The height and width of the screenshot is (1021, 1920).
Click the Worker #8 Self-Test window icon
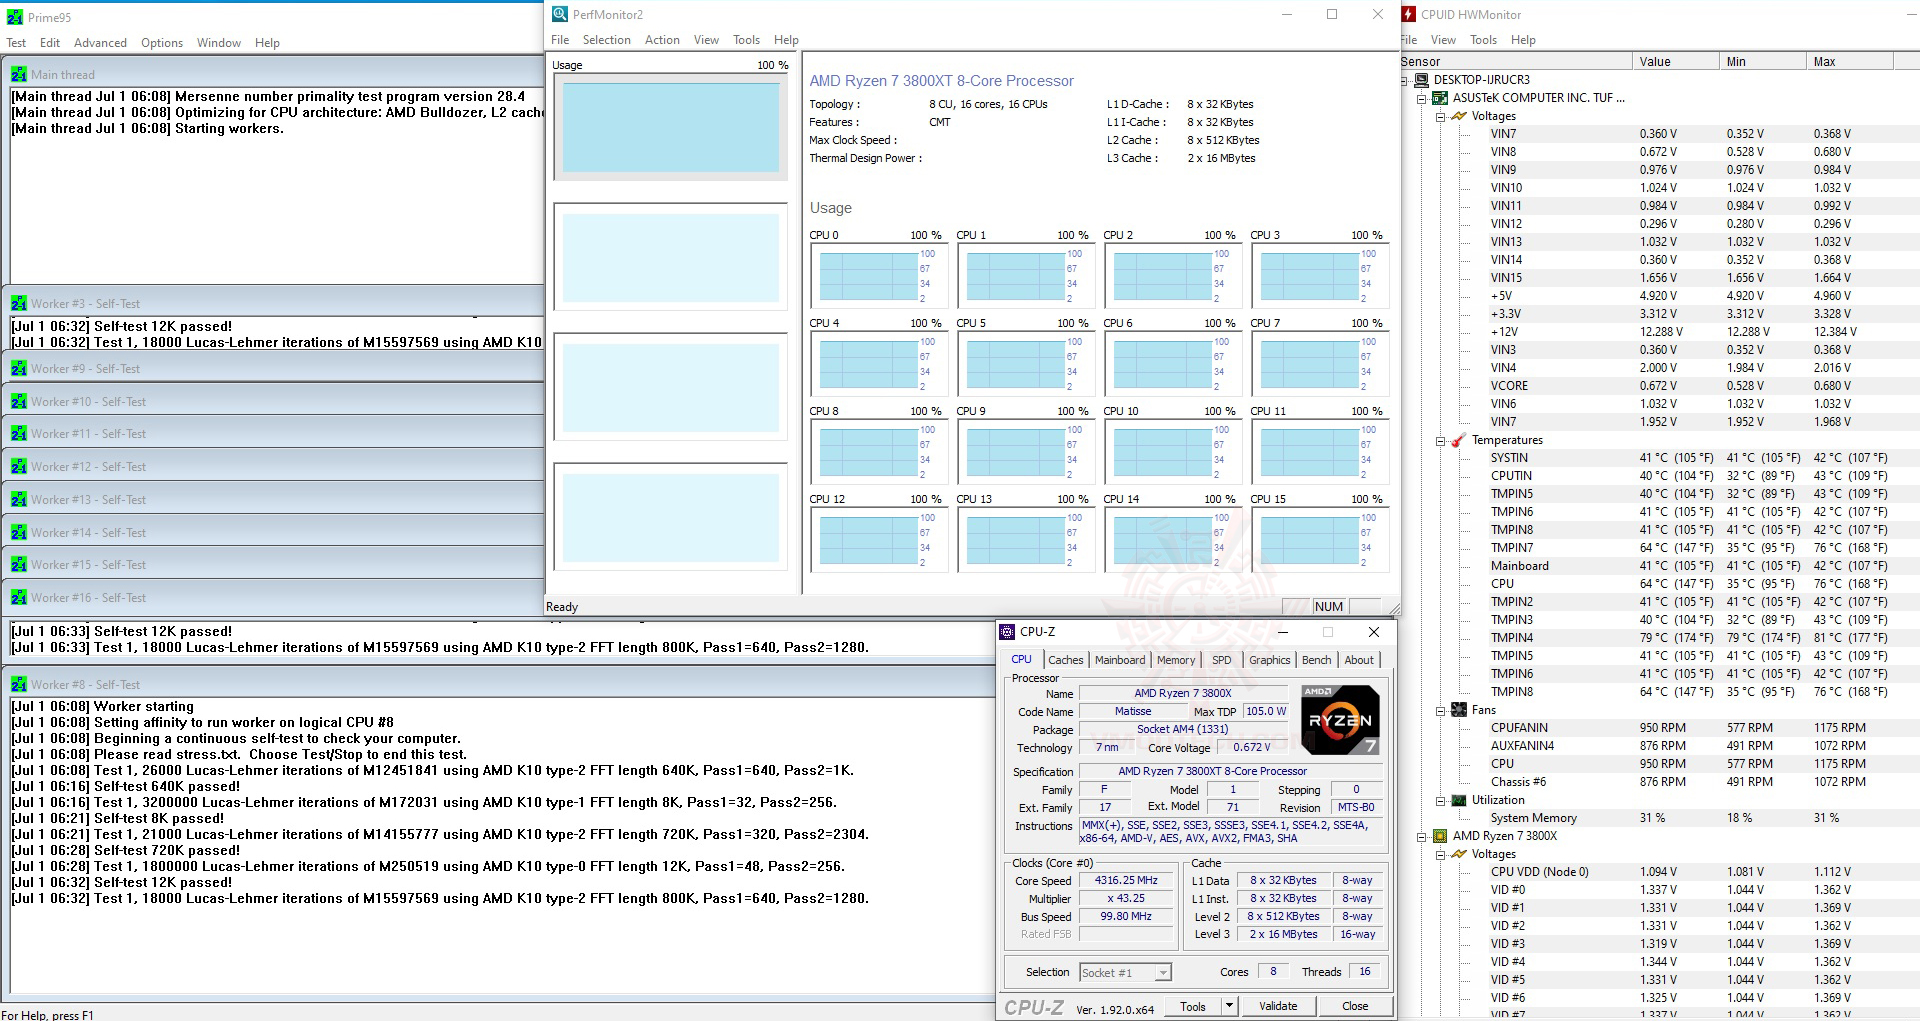(x=19, y=684)
